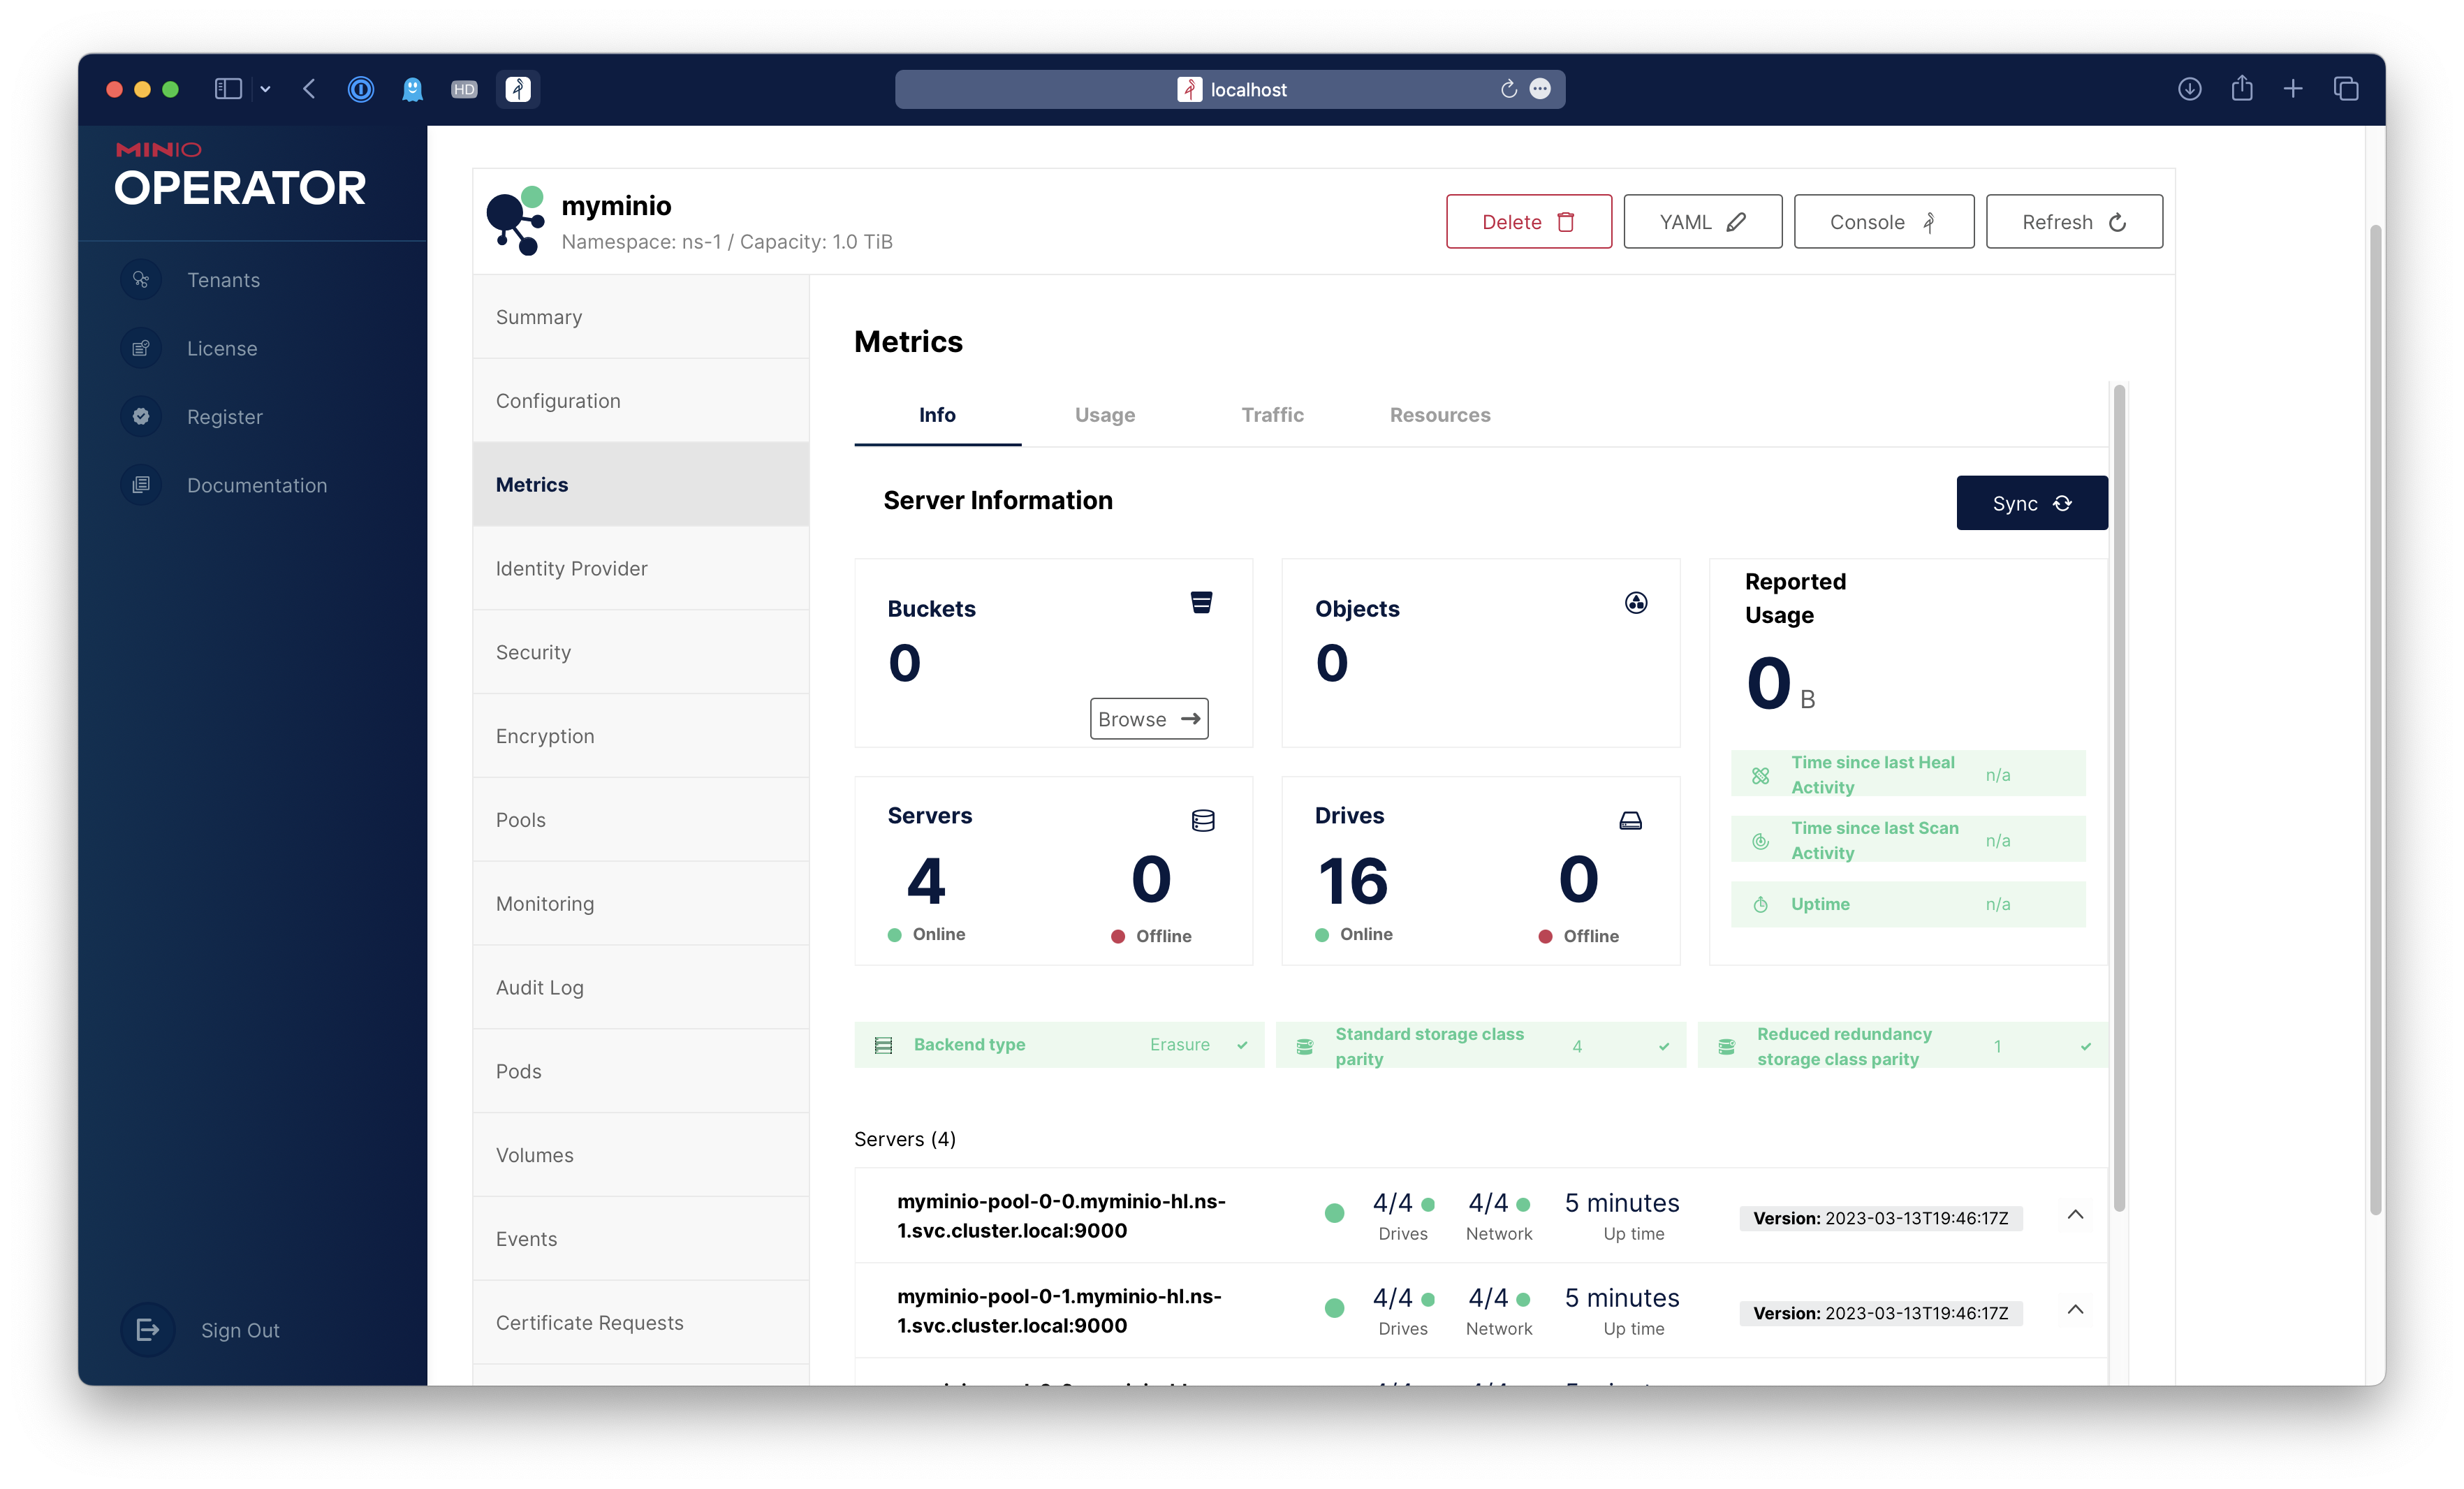Click the Metrics panel inner scrollbar

pyautogui.click(x=2118, y=798)
